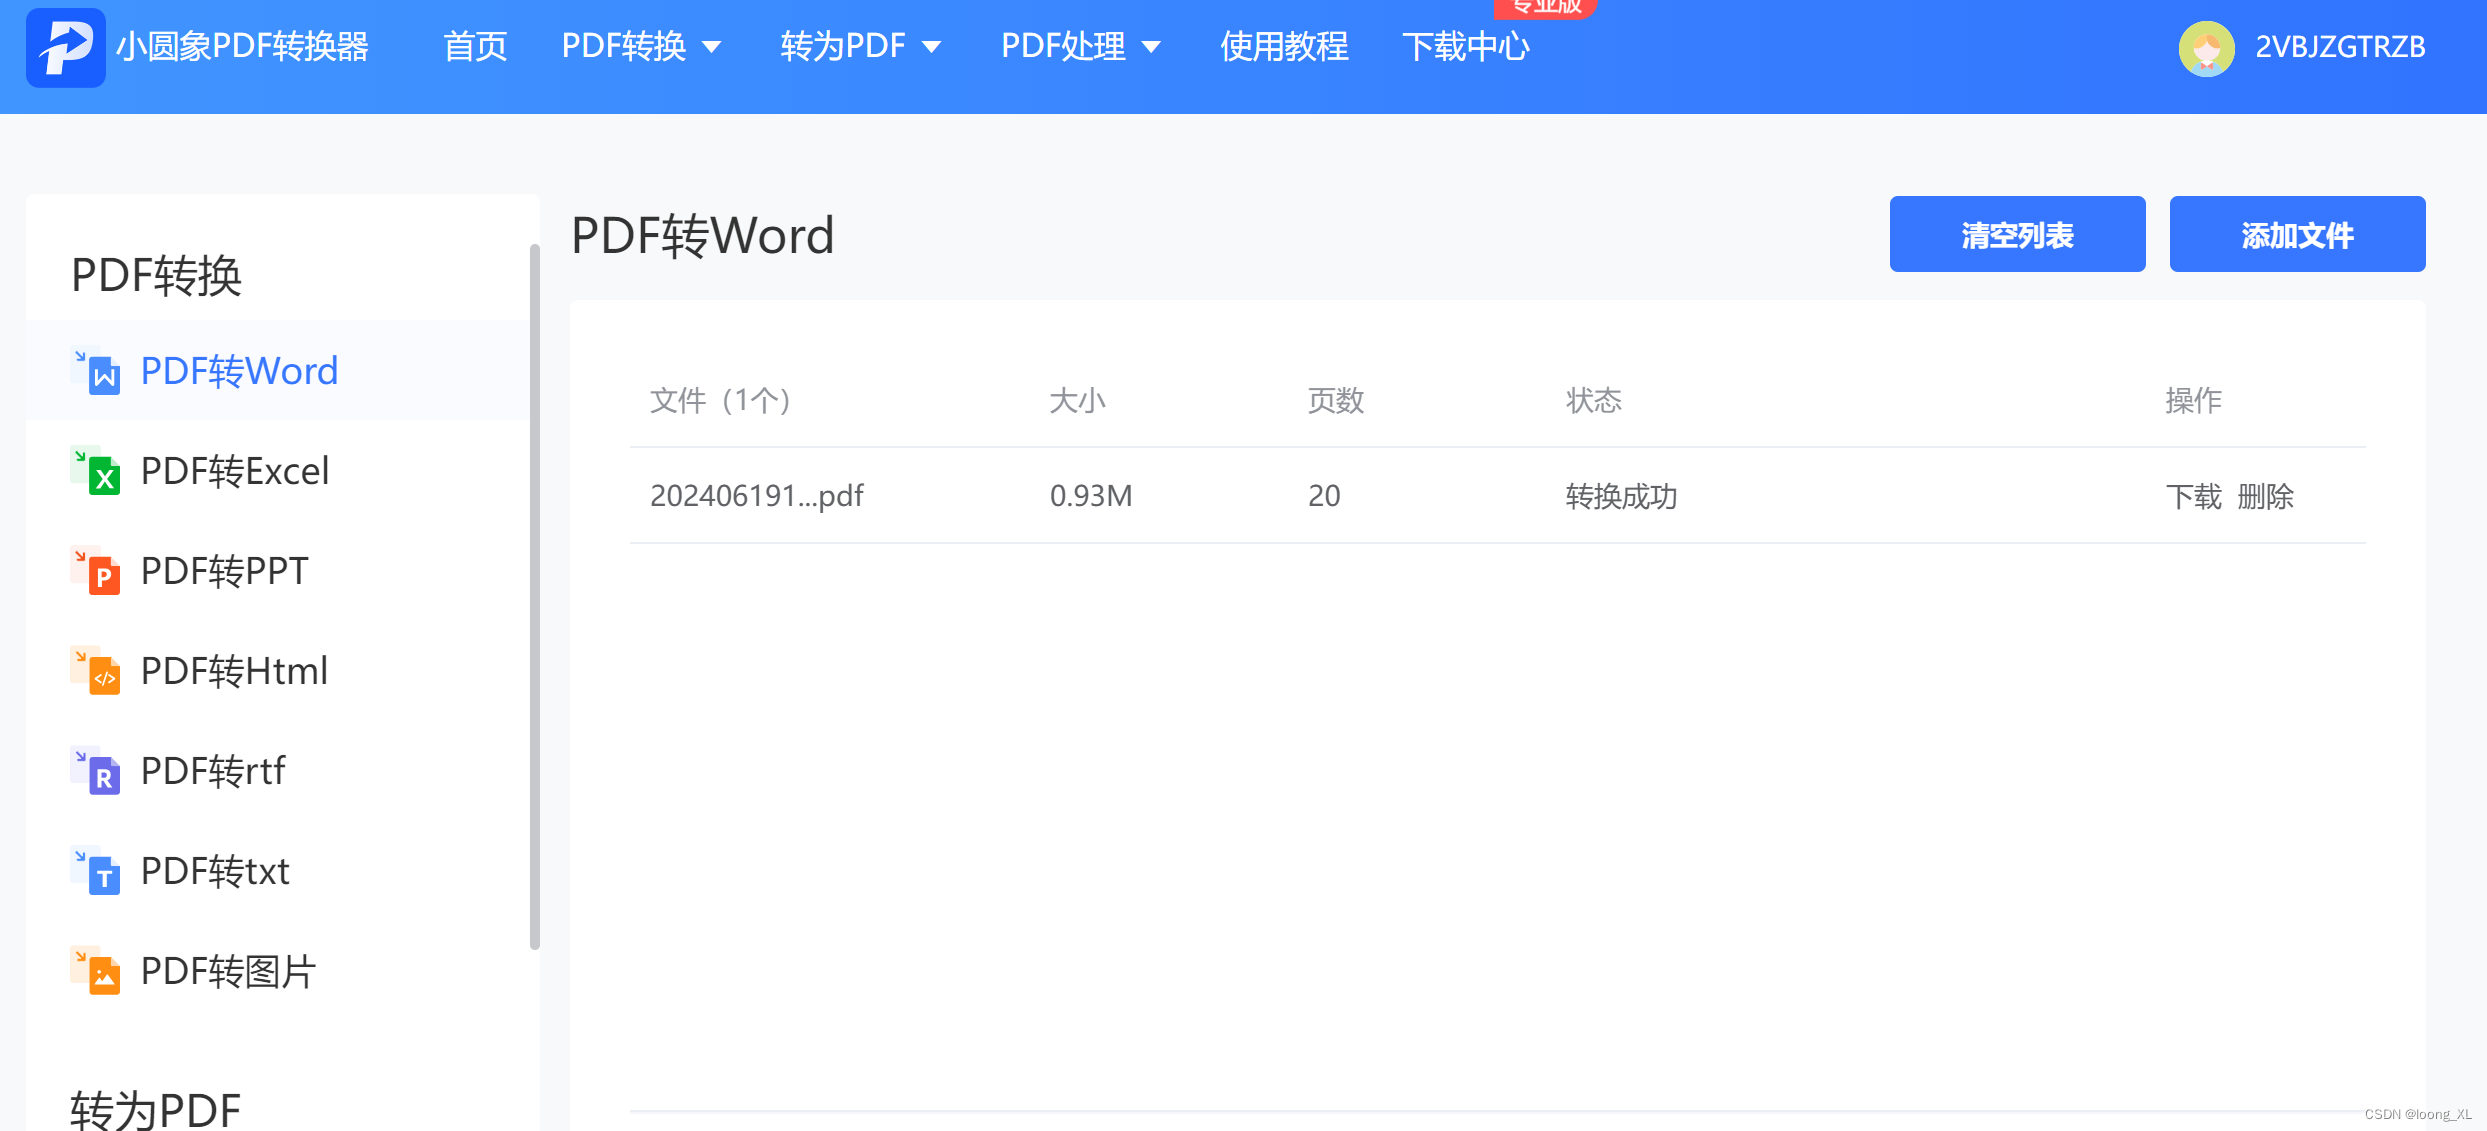Image resolution: width=2487 pixels, height=1131 pixels.
Task: Click the 清空列表 button
Action: [x=2017, y=234]
